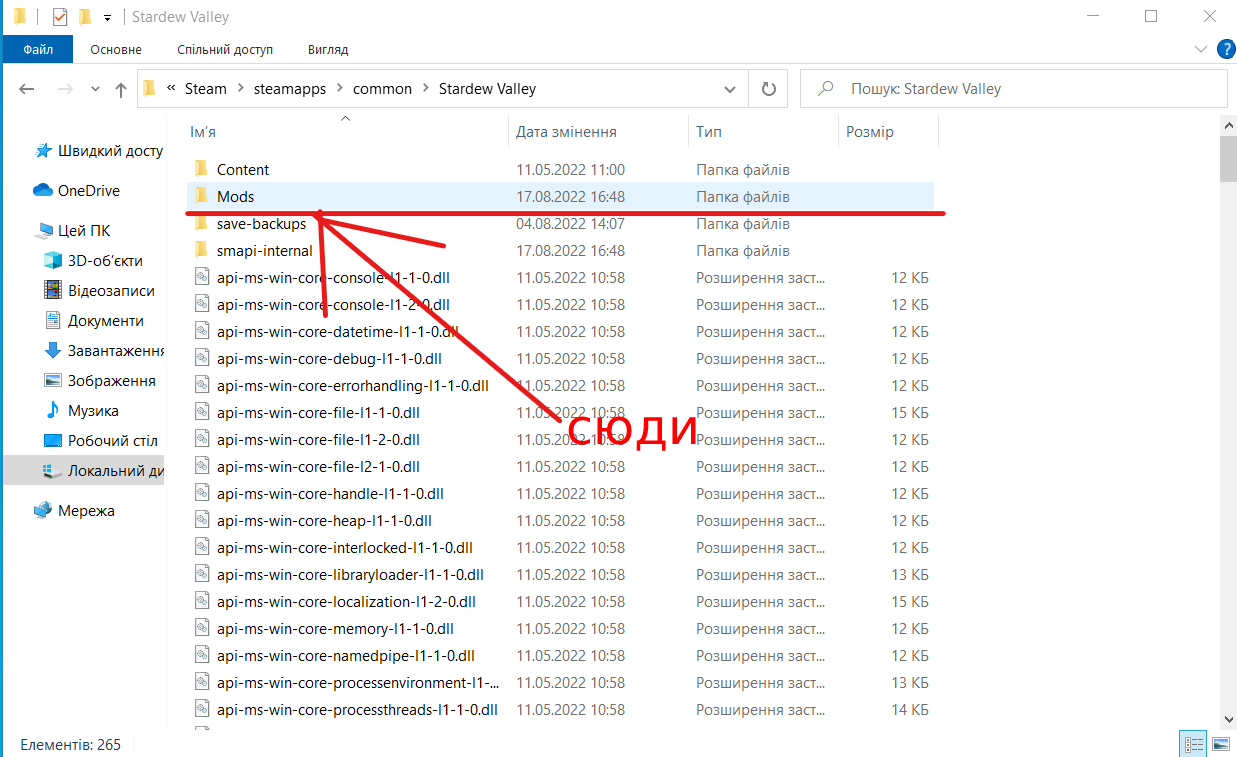Open the Help question mark icon
This screenshot has height=757, width=1237.
pyautogui.click(x=1225, y=49)
